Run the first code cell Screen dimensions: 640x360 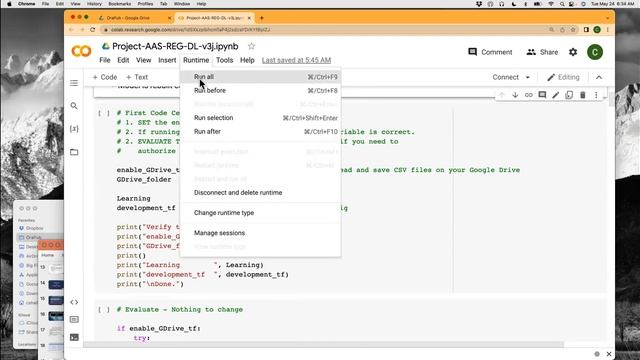pos(104,113)
